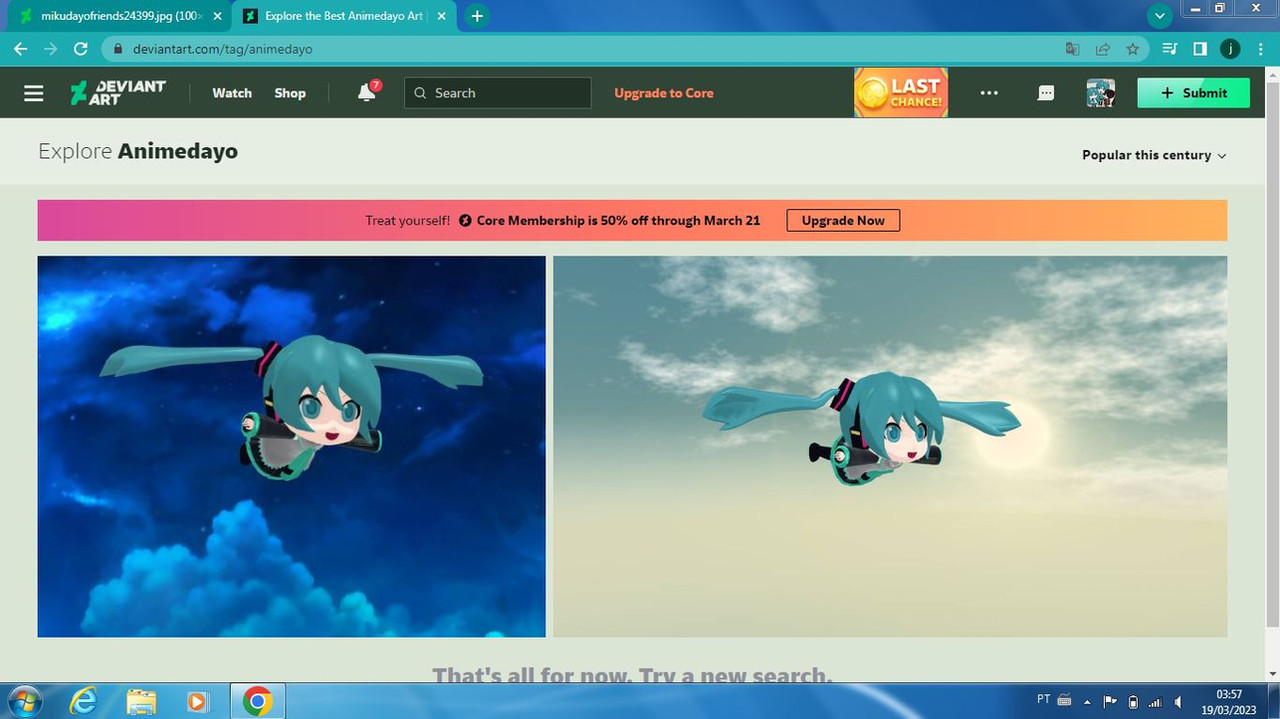The image size is (1280, 719).
Task: Click Upgrade Now button in banner
Action: click(843, 220)
